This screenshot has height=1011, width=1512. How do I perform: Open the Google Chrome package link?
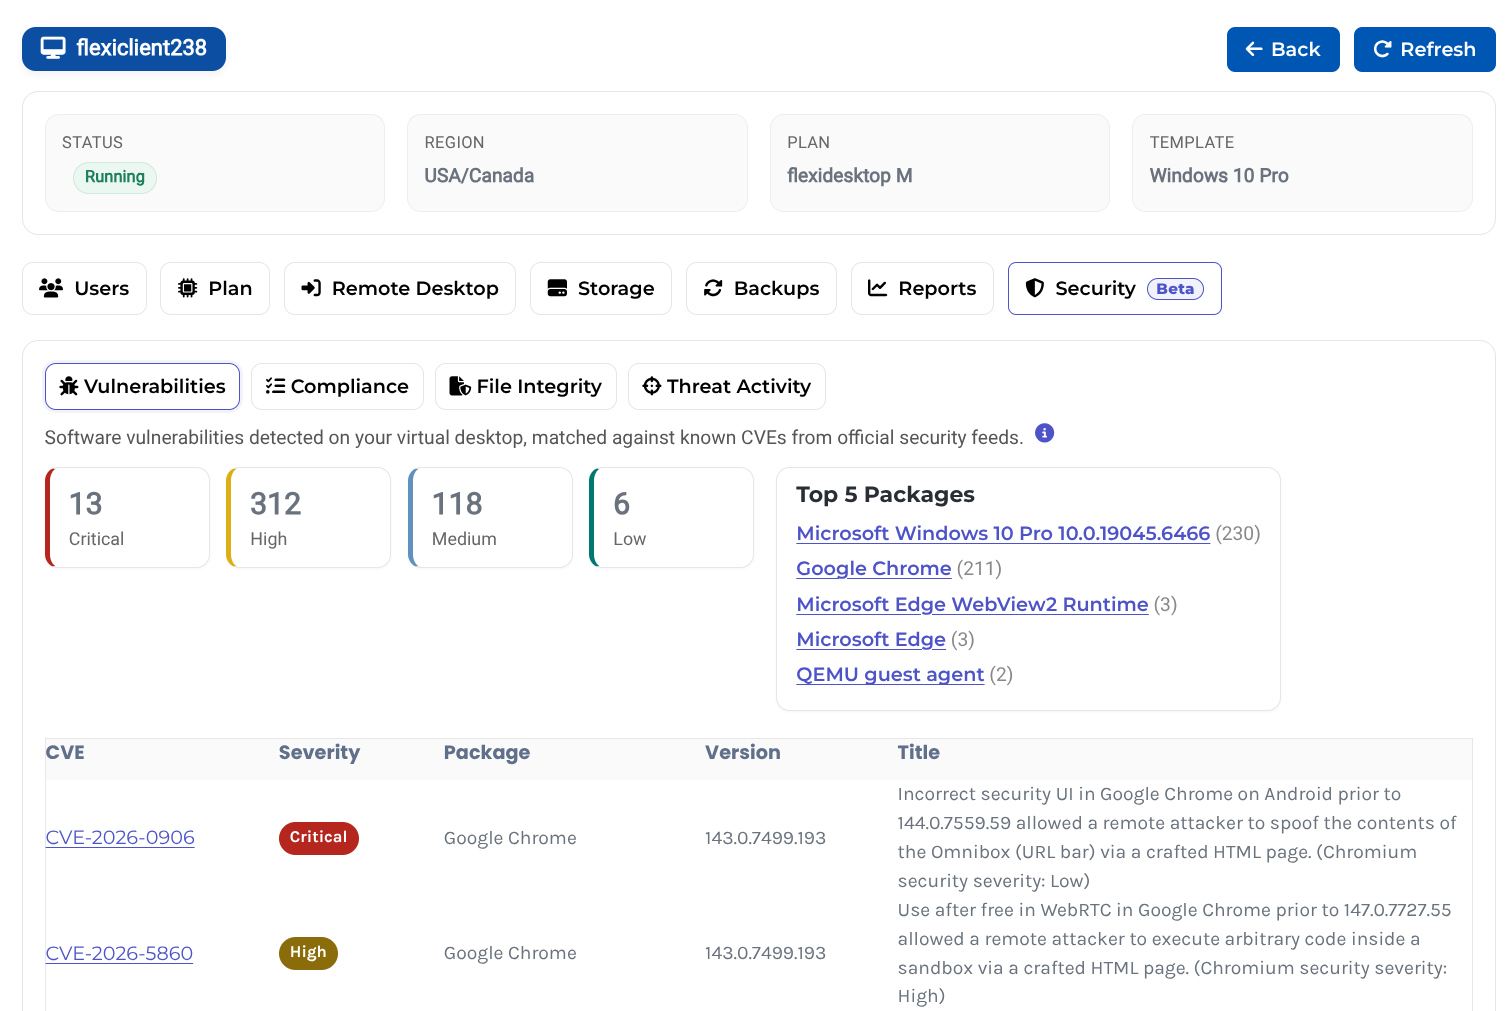click(x=874, y=568)
